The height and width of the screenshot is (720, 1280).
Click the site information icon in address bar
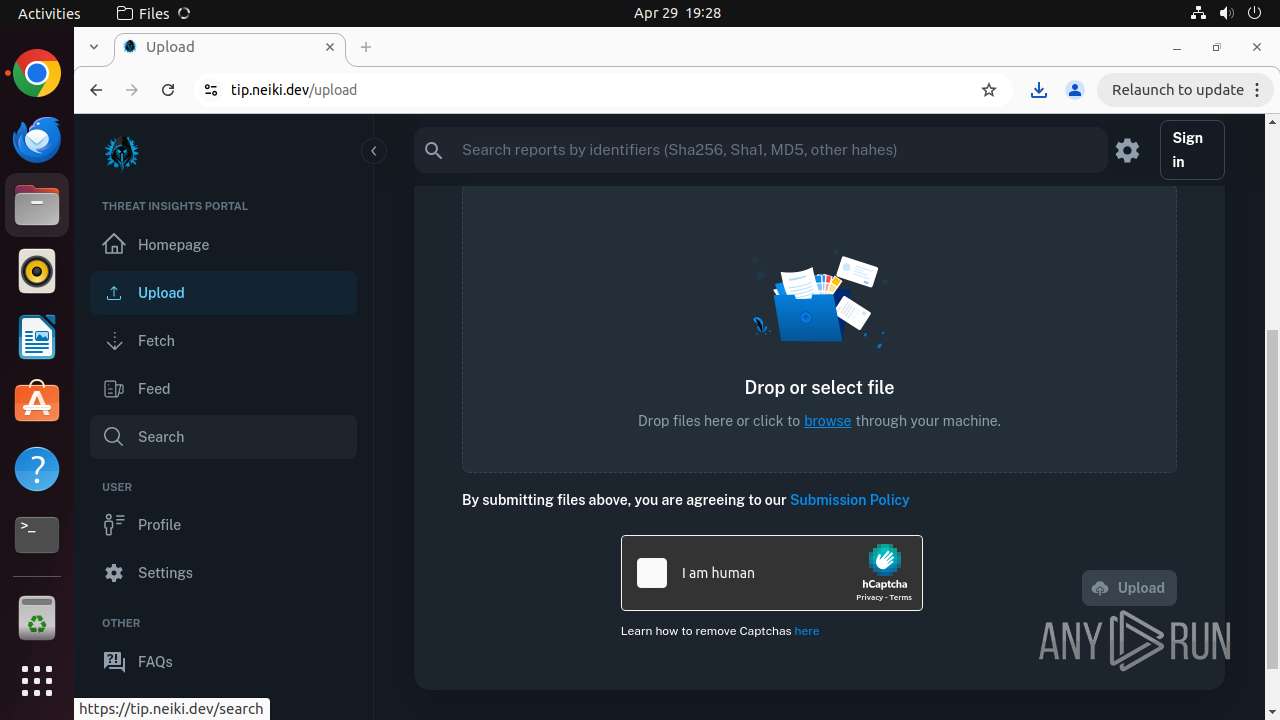point(210,90)
